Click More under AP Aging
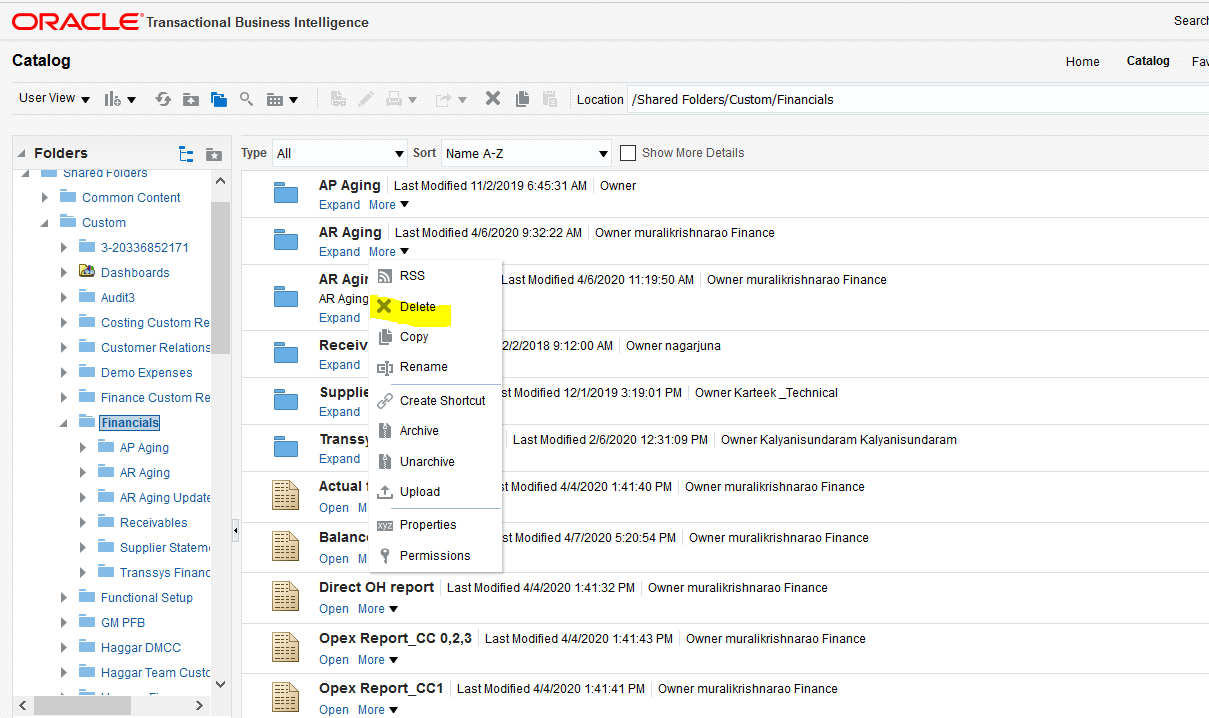 [389, 205]
